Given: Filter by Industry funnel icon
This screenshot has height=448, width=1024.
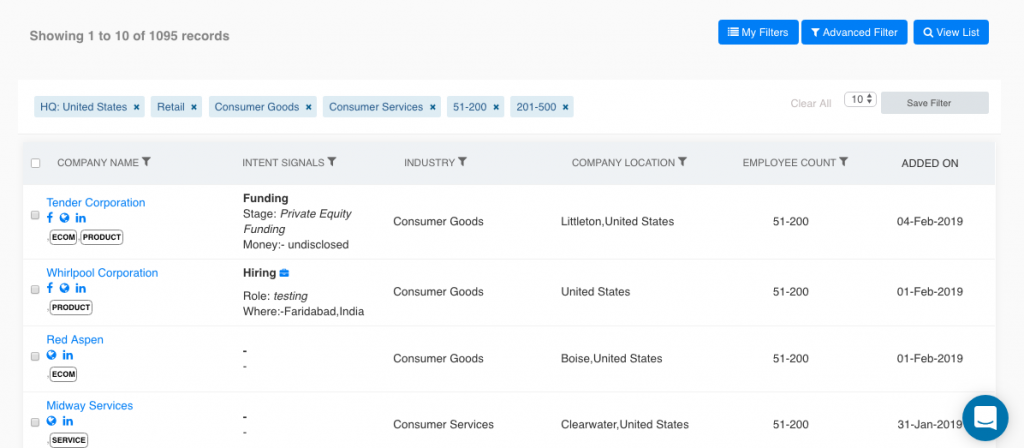Looking at the screenshot, I should point(462,161).
